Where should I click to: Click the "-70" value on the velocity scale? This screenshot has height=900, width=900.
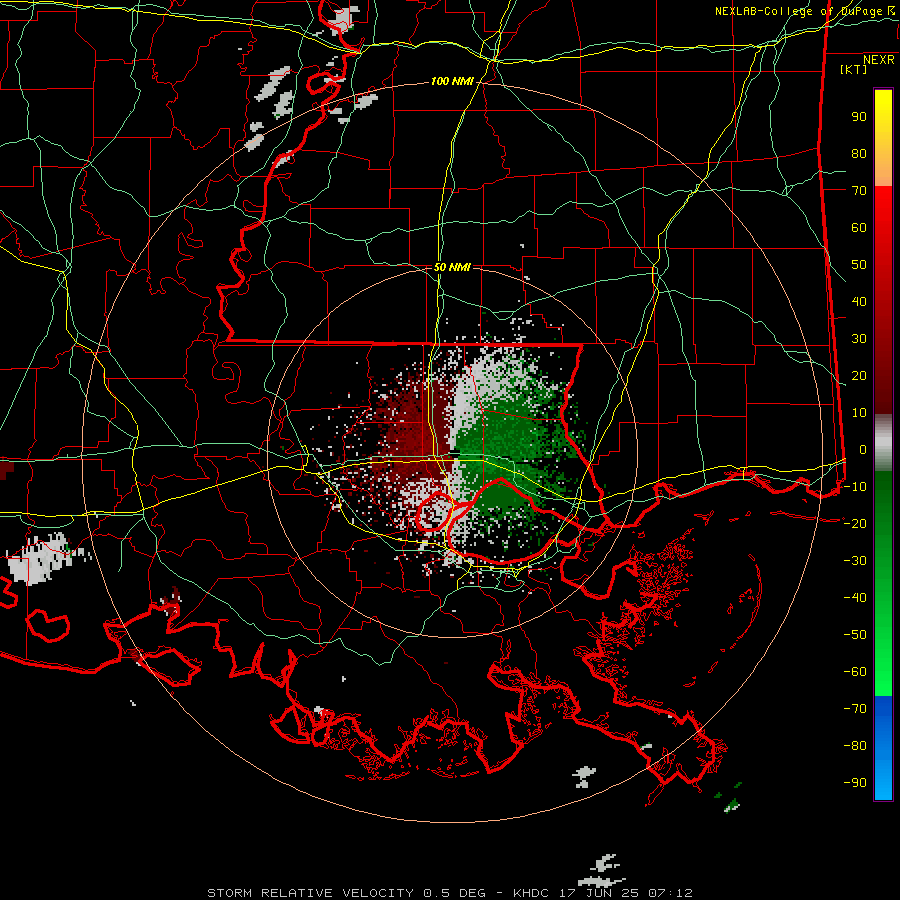(x=855, y=709)
